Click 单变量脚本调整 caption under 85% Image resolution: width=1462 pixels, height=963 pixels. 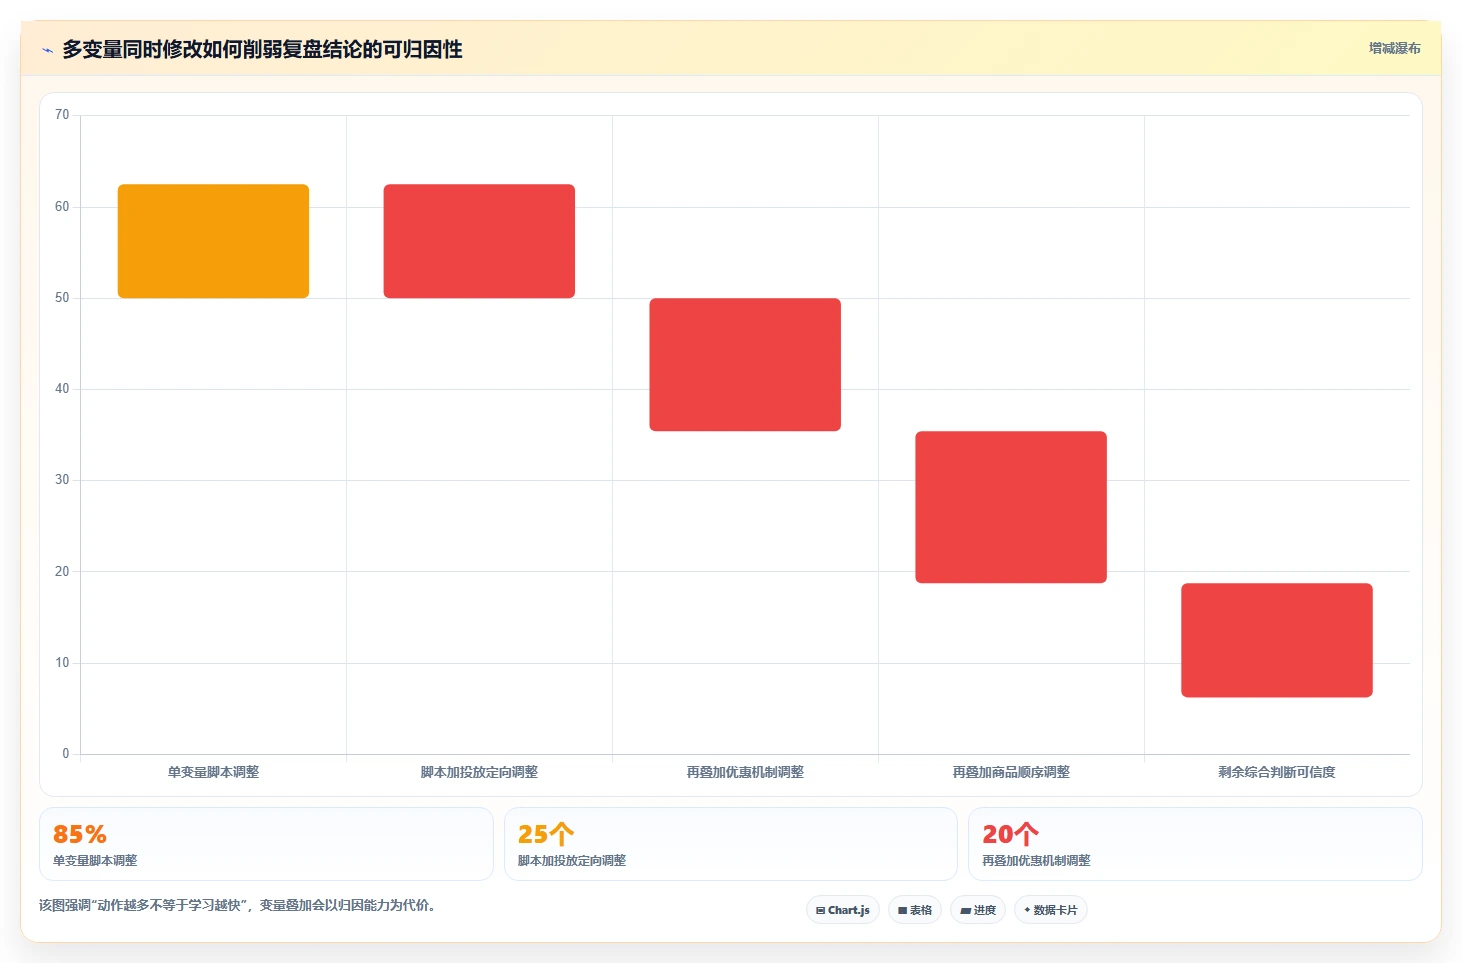click(x=95, y=861)
